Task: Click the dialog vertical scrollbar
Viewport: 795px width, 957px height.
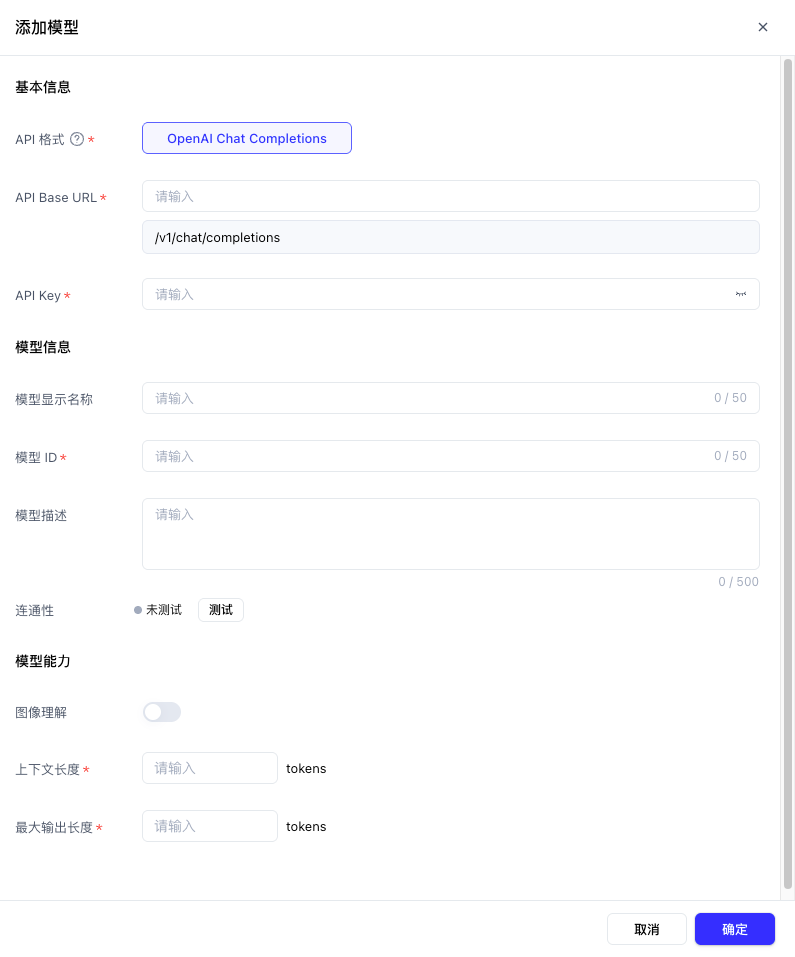Action: (x=788, y=474)
